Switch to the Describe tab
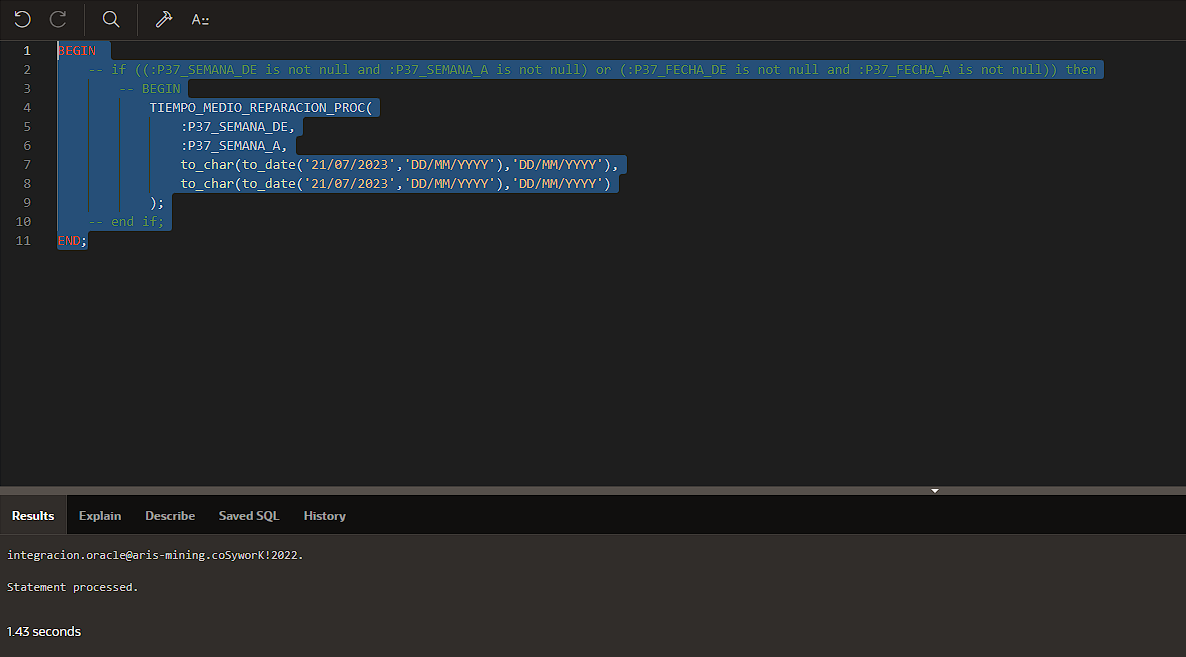1186x657 pixels. (170, 516)
